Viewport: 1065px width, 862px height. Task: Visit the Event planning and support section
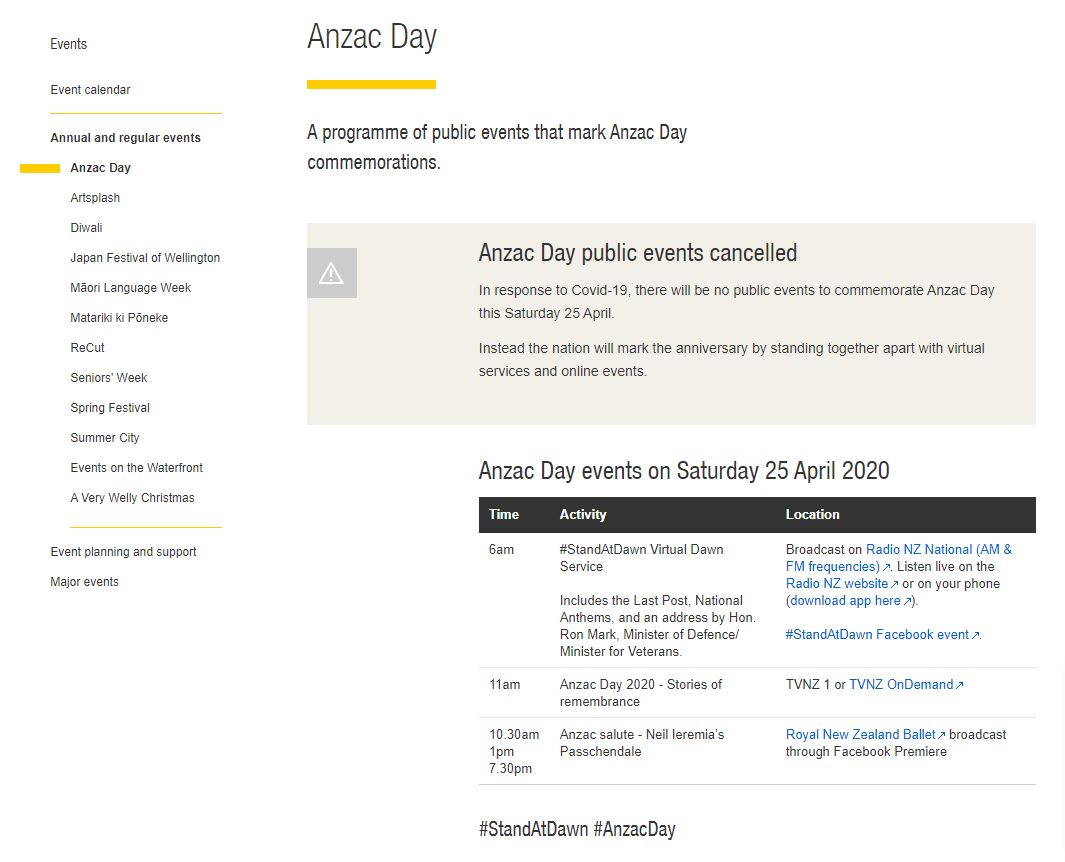[123, 551]
